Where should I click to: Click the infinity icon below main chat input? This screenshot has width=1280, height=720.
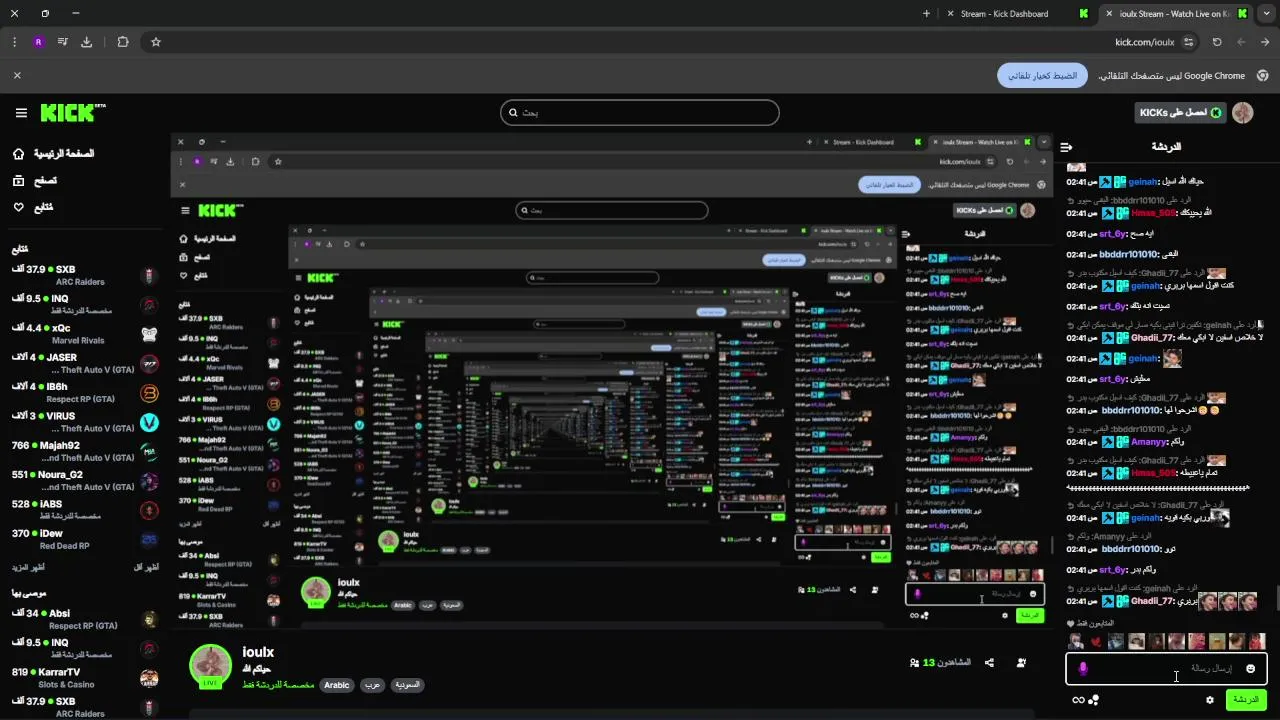click(1078, 700)
